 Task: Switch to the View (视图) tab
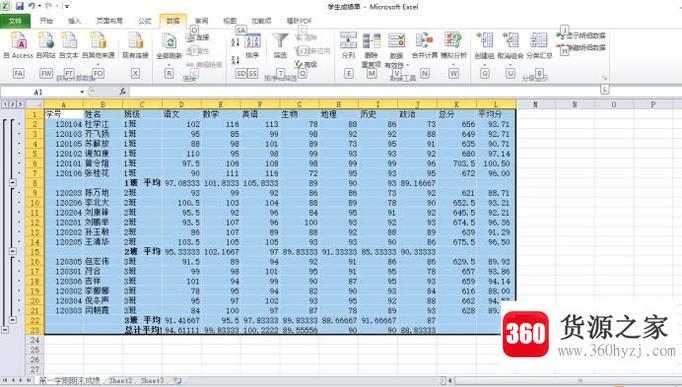[229, 20]
